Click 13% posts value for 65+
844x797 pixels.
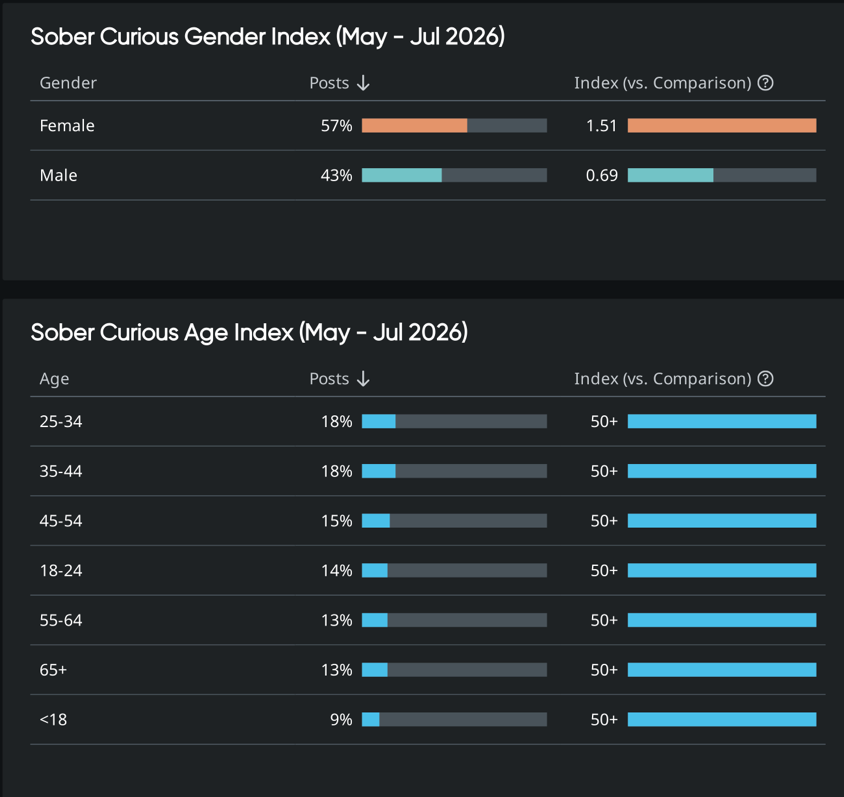(x=336, y=670)
